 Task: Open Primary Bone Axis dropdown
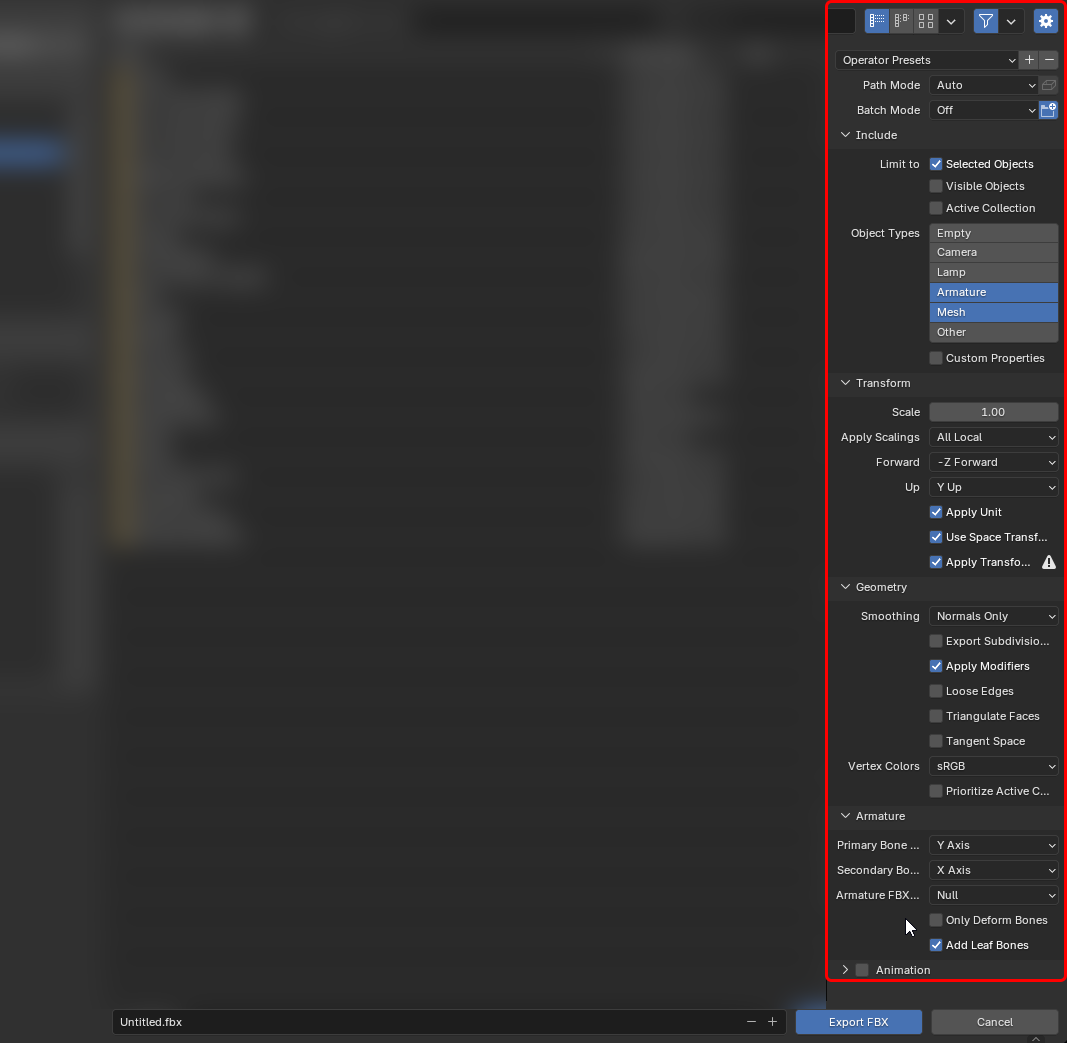pos(994,845)
